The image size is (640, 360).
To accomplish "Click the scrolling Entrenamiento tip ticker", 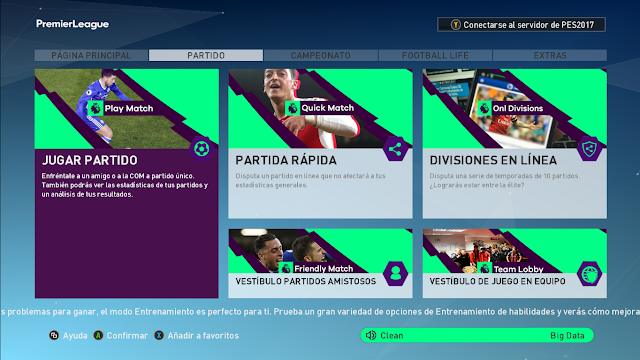I will (320, 312).
